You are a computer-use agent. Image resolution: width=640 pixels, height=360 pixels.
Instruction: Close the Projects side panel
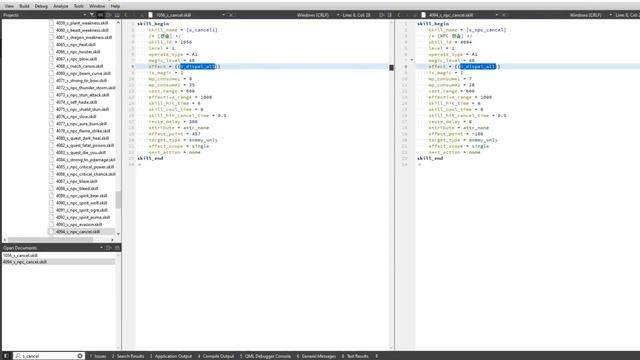[117, 15]
